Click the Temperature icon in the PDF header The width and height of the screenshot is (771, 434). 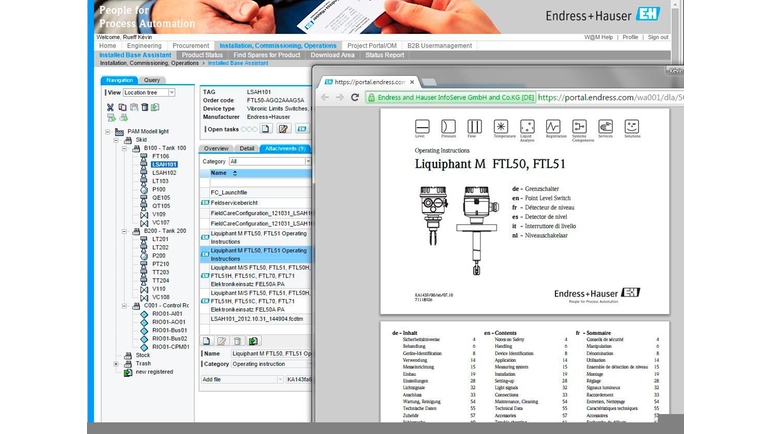(501, 127)
